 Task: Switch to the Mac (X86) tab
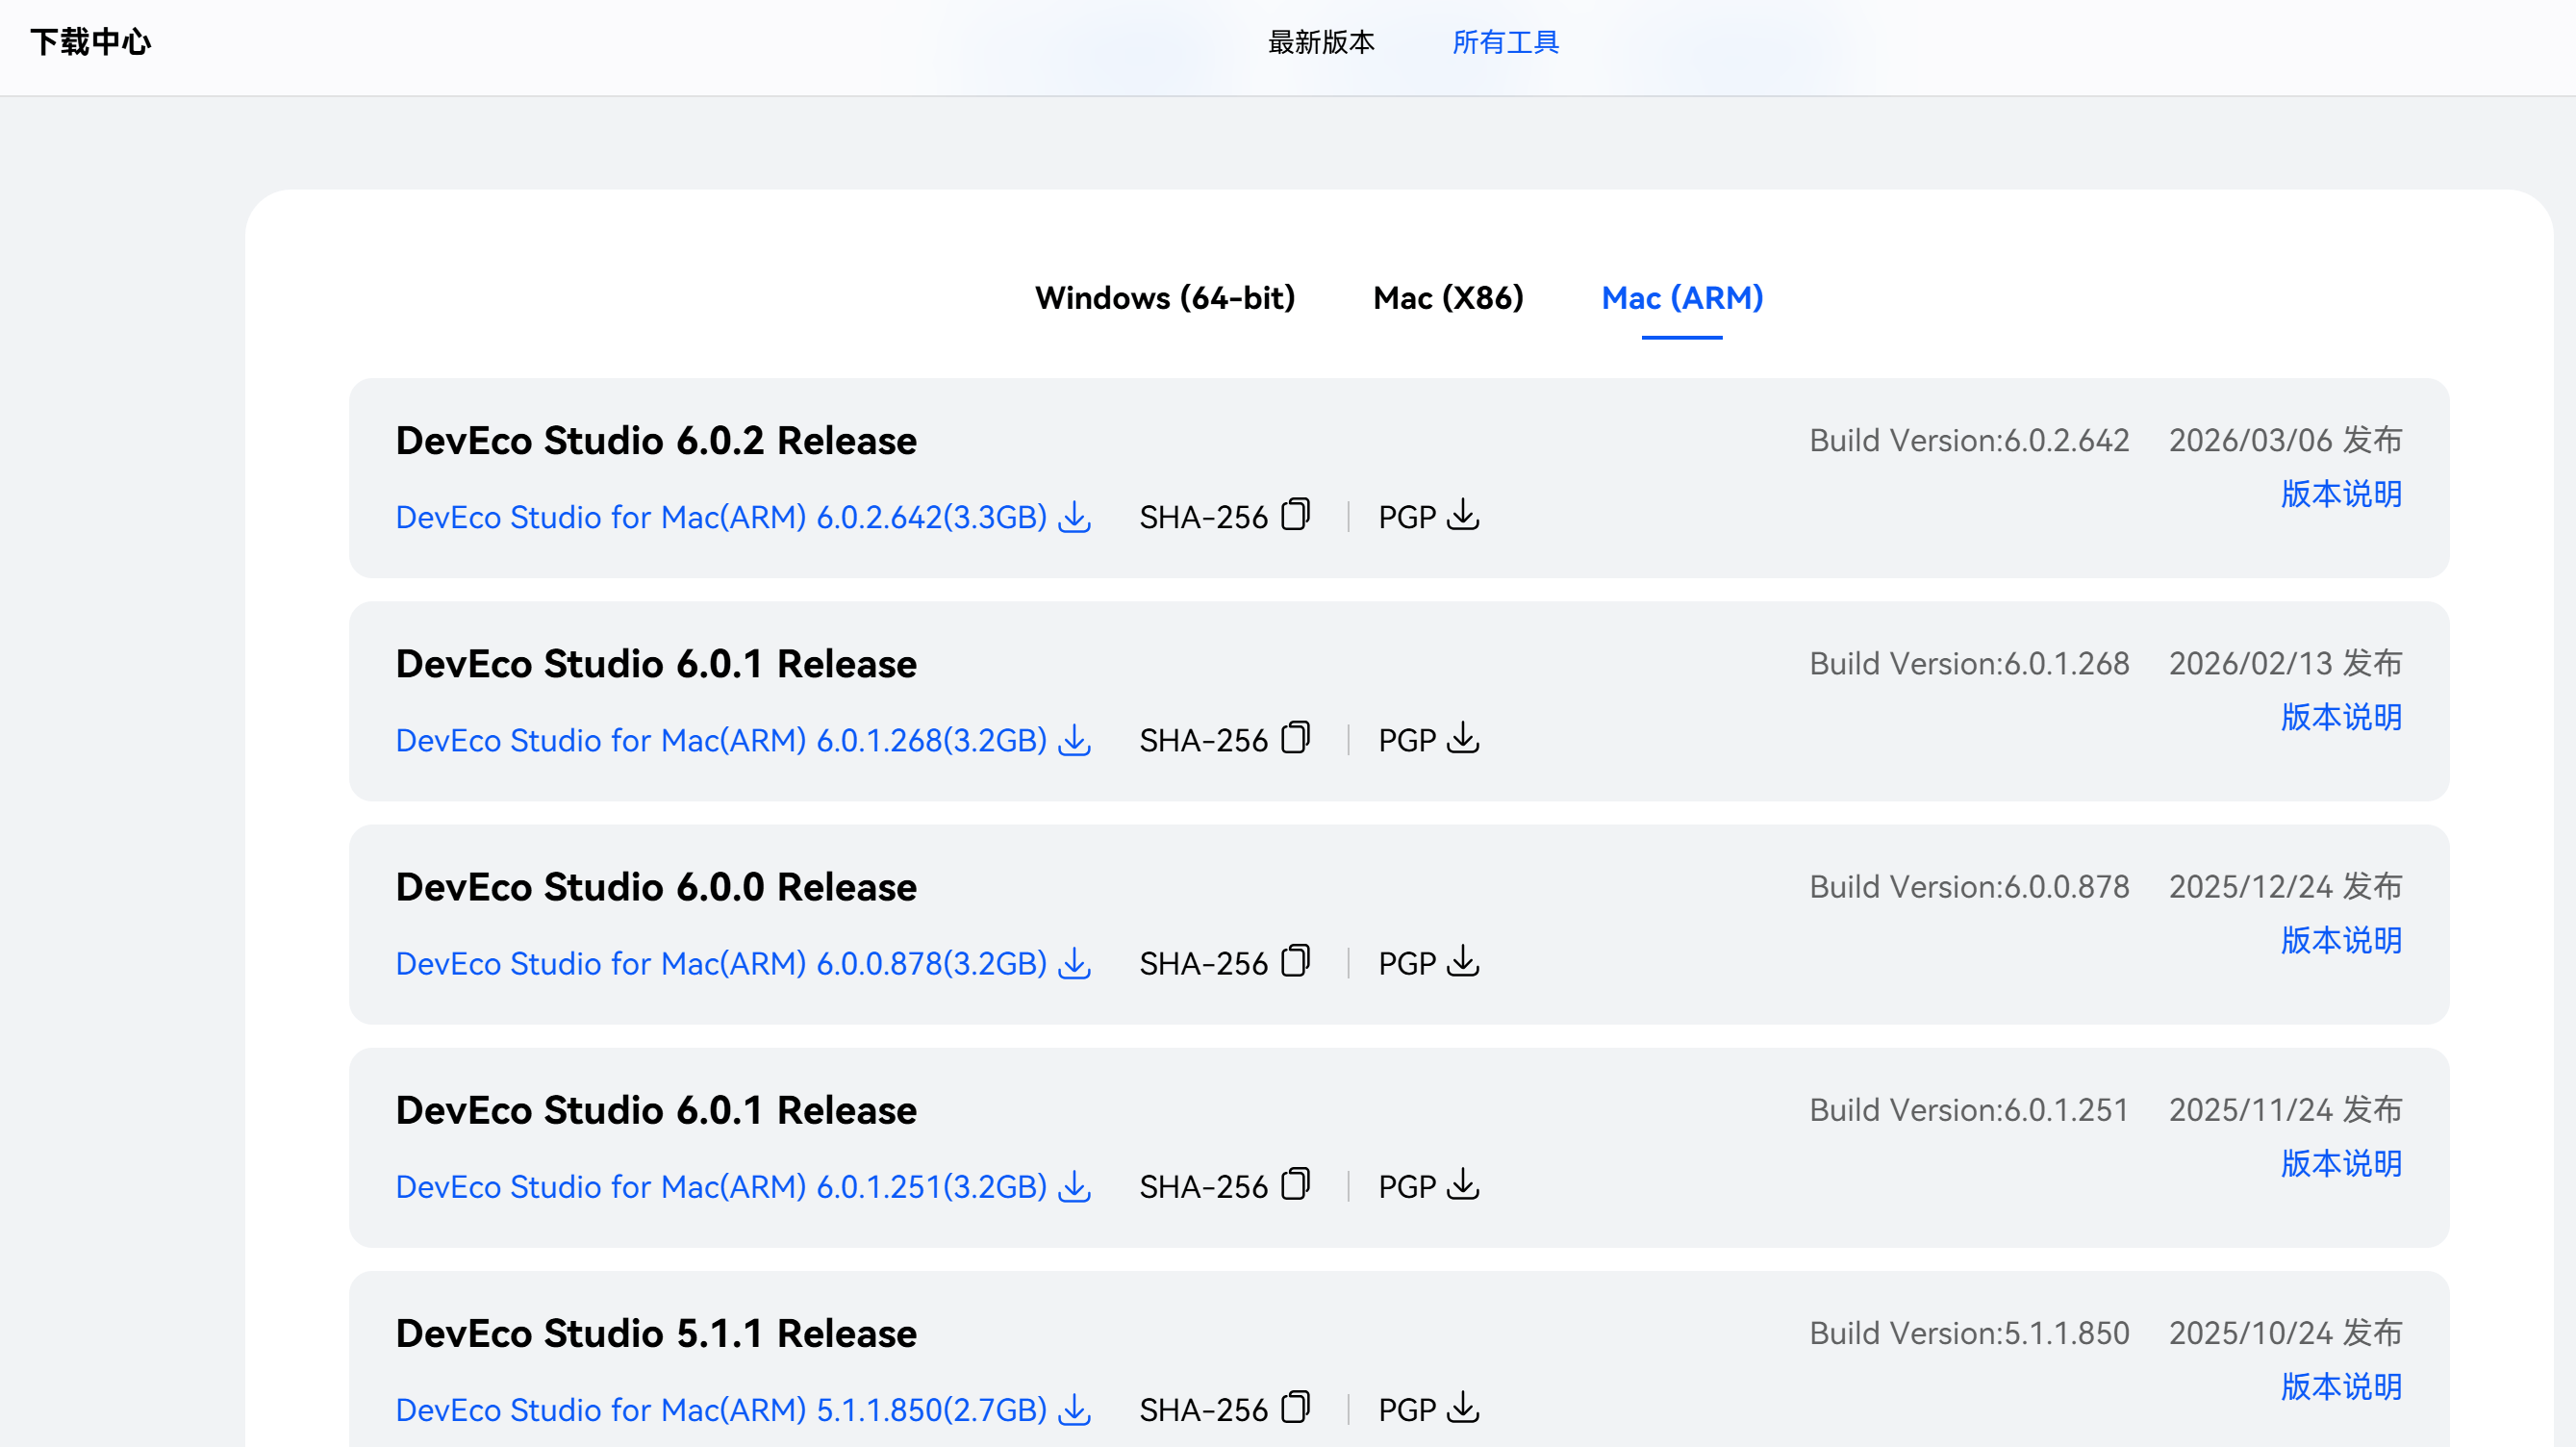(1448, 298)
